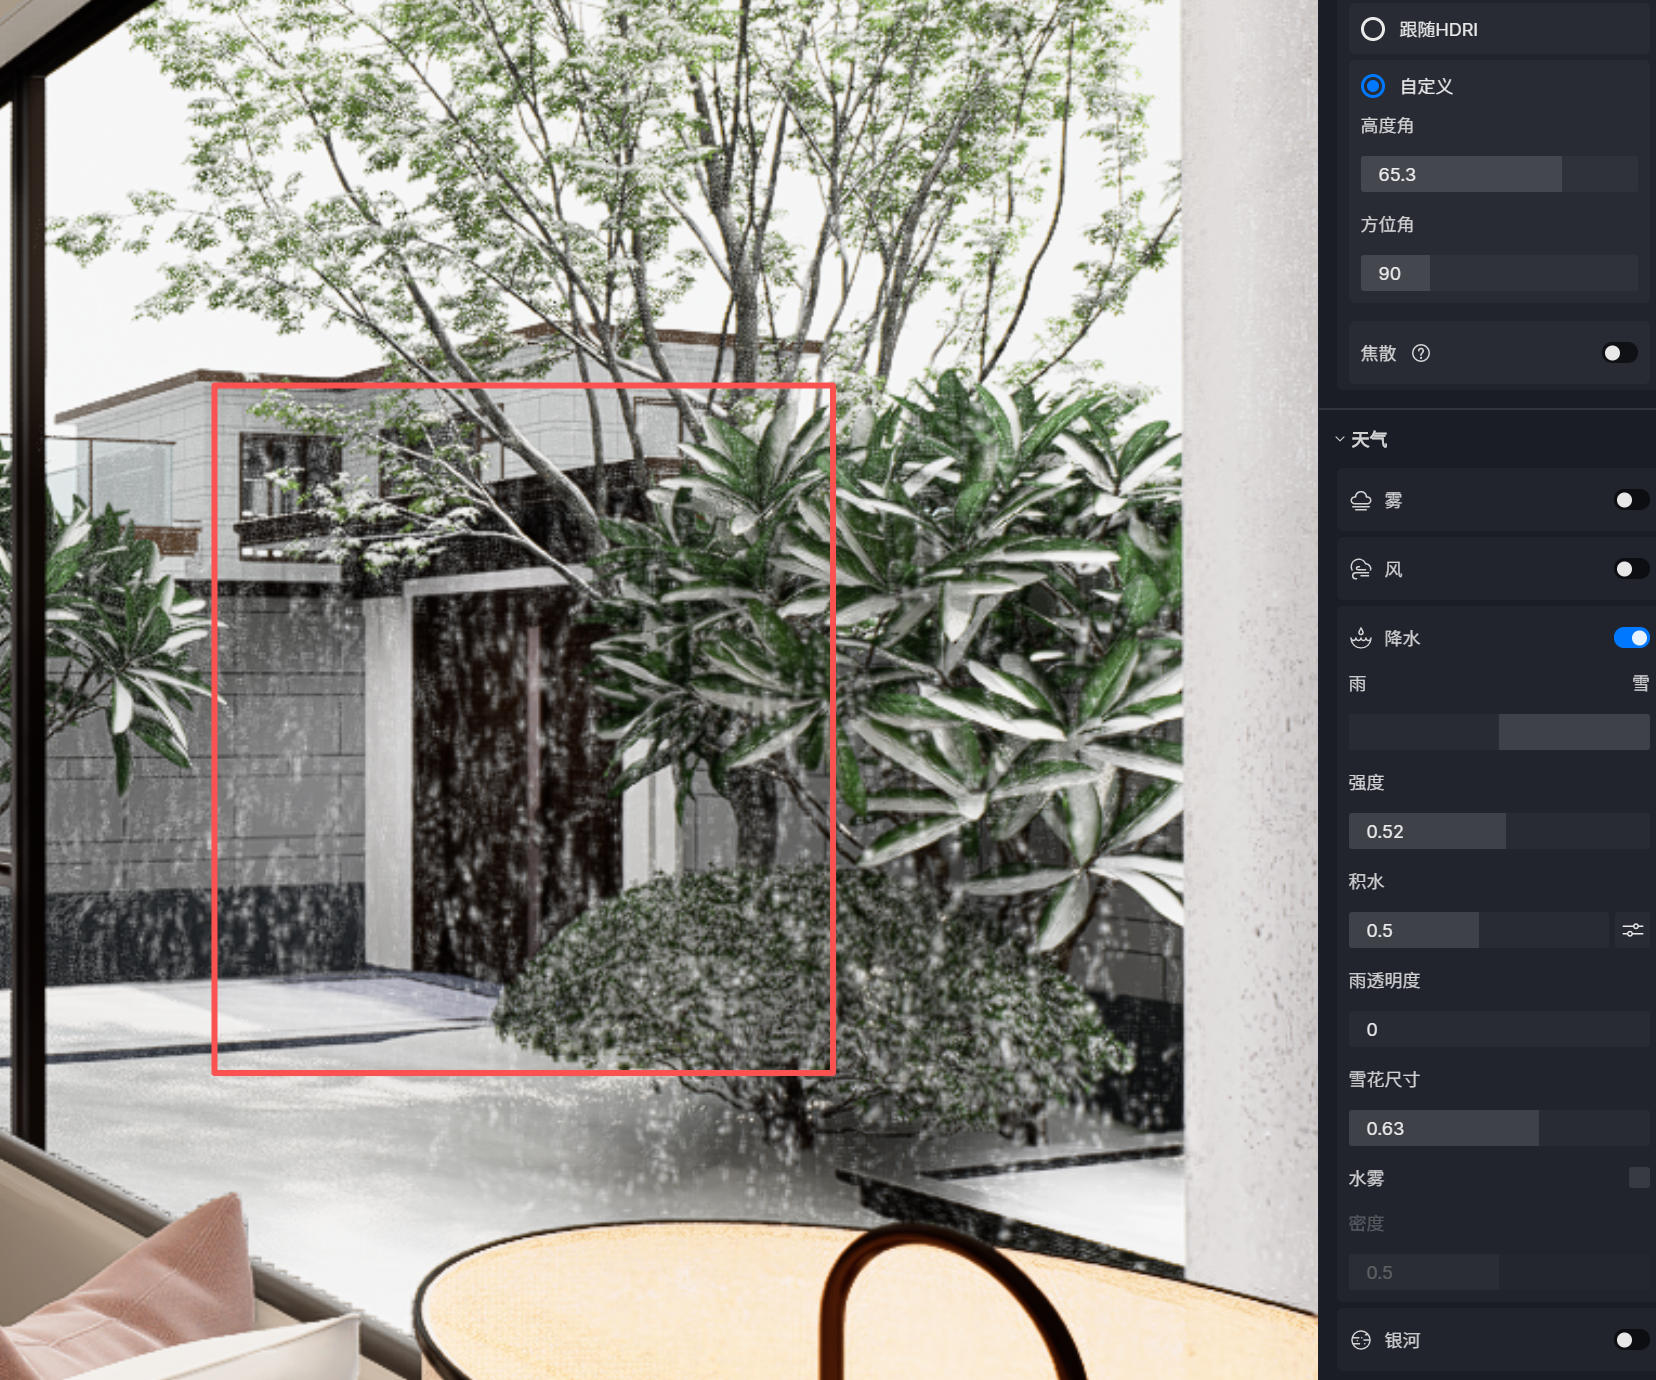Enable the 银河 galaxy toggle
This screenshot has width=1656, height=1380.
coord(1630,1340)
